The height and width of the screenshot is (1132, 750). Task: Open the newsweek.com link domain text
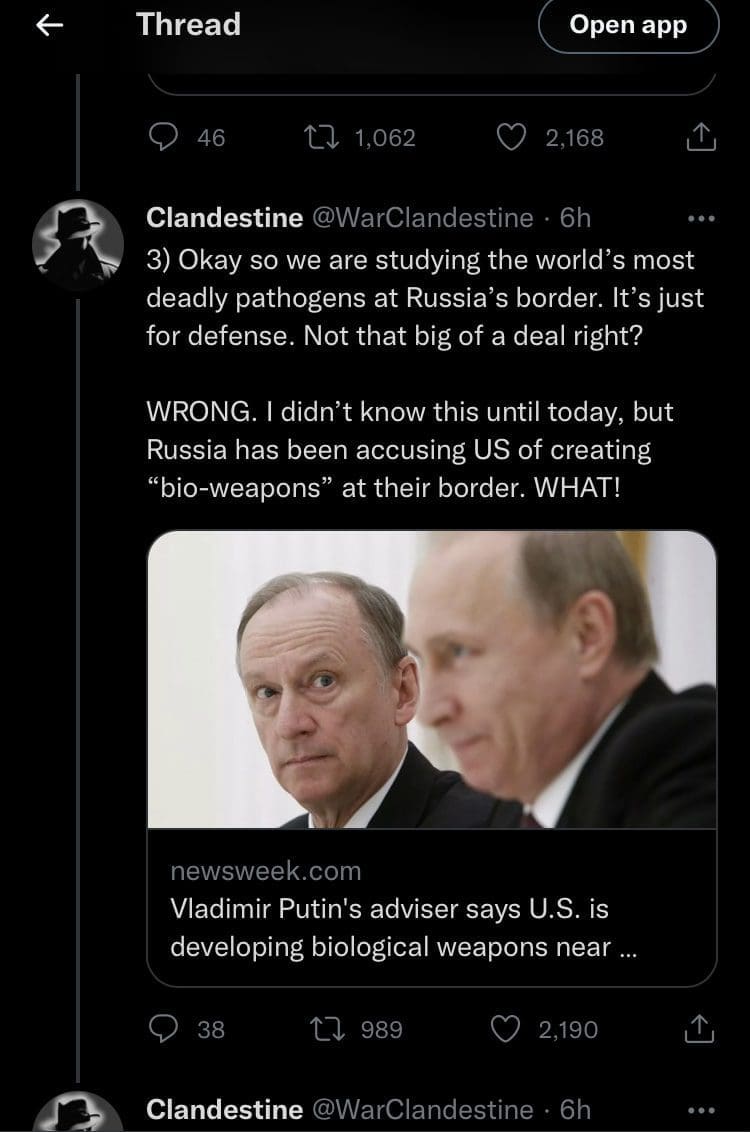266,871
